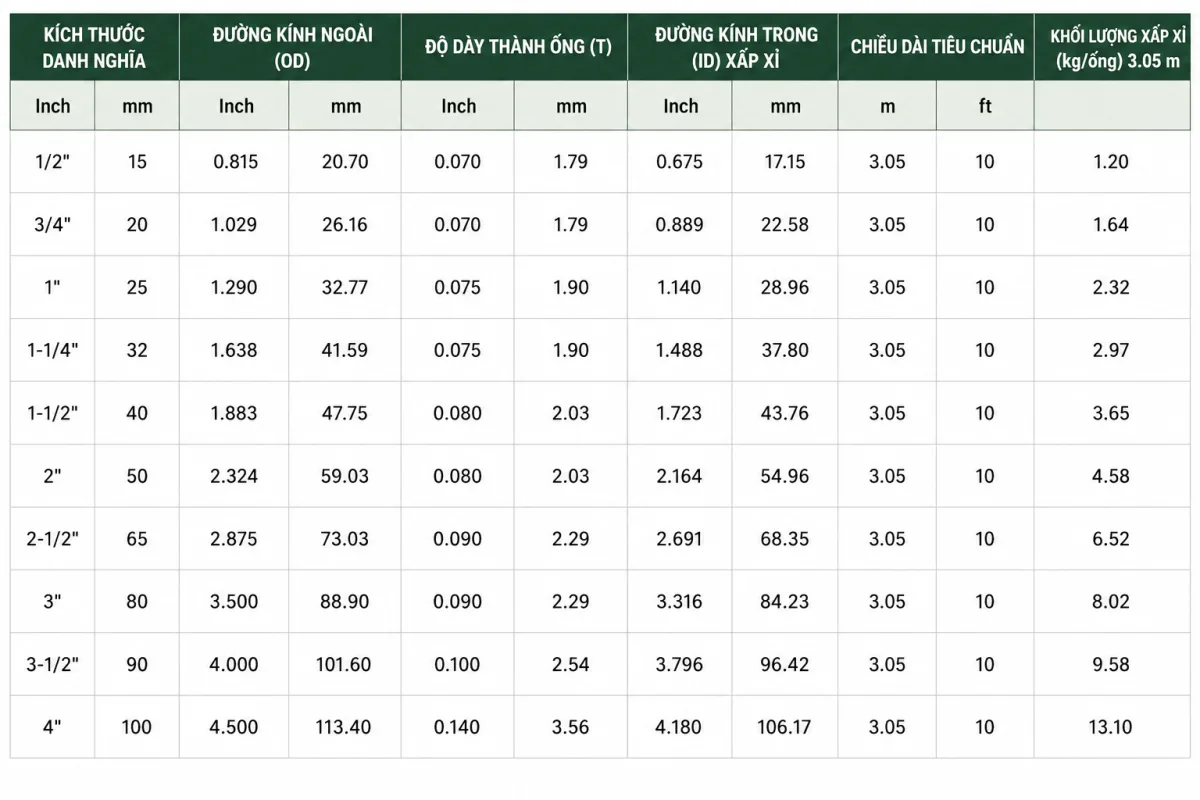Select the 2.324 inch OD value
Image resolution: width=1200 pixels, height=800 pixels.
[234, 476]
